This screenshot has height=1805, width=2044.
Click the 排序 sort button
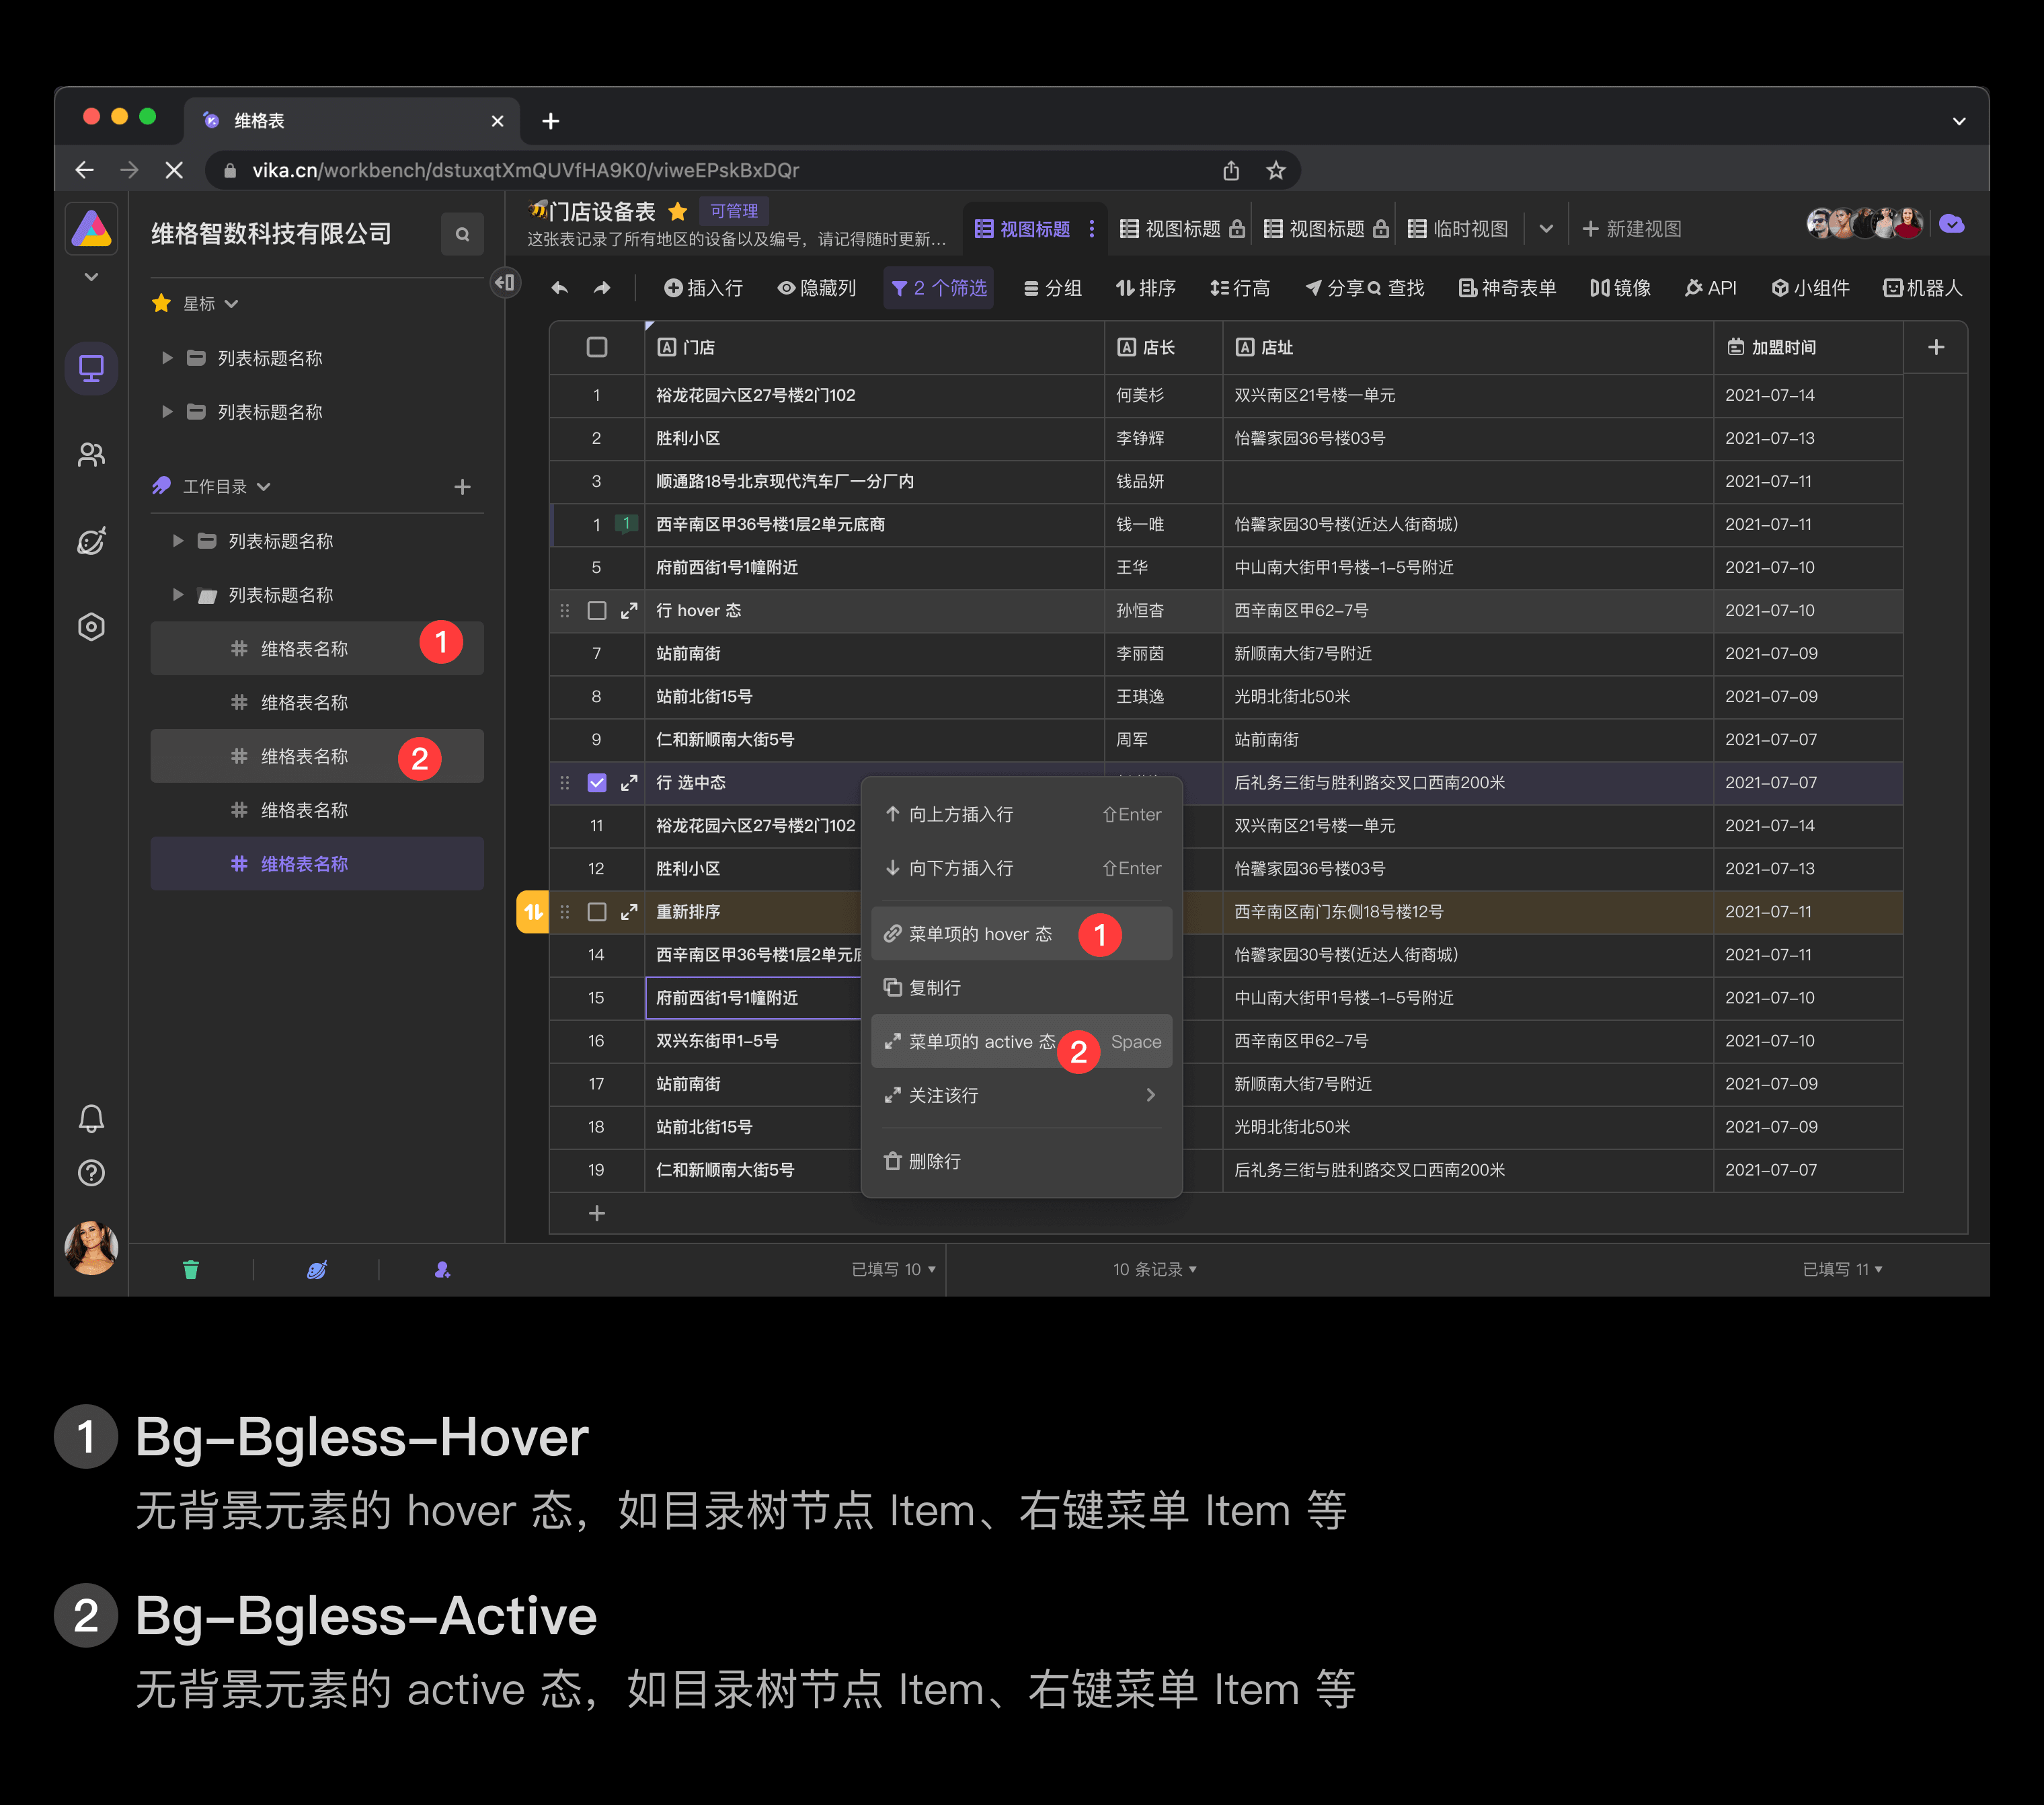click(1146, 288)
